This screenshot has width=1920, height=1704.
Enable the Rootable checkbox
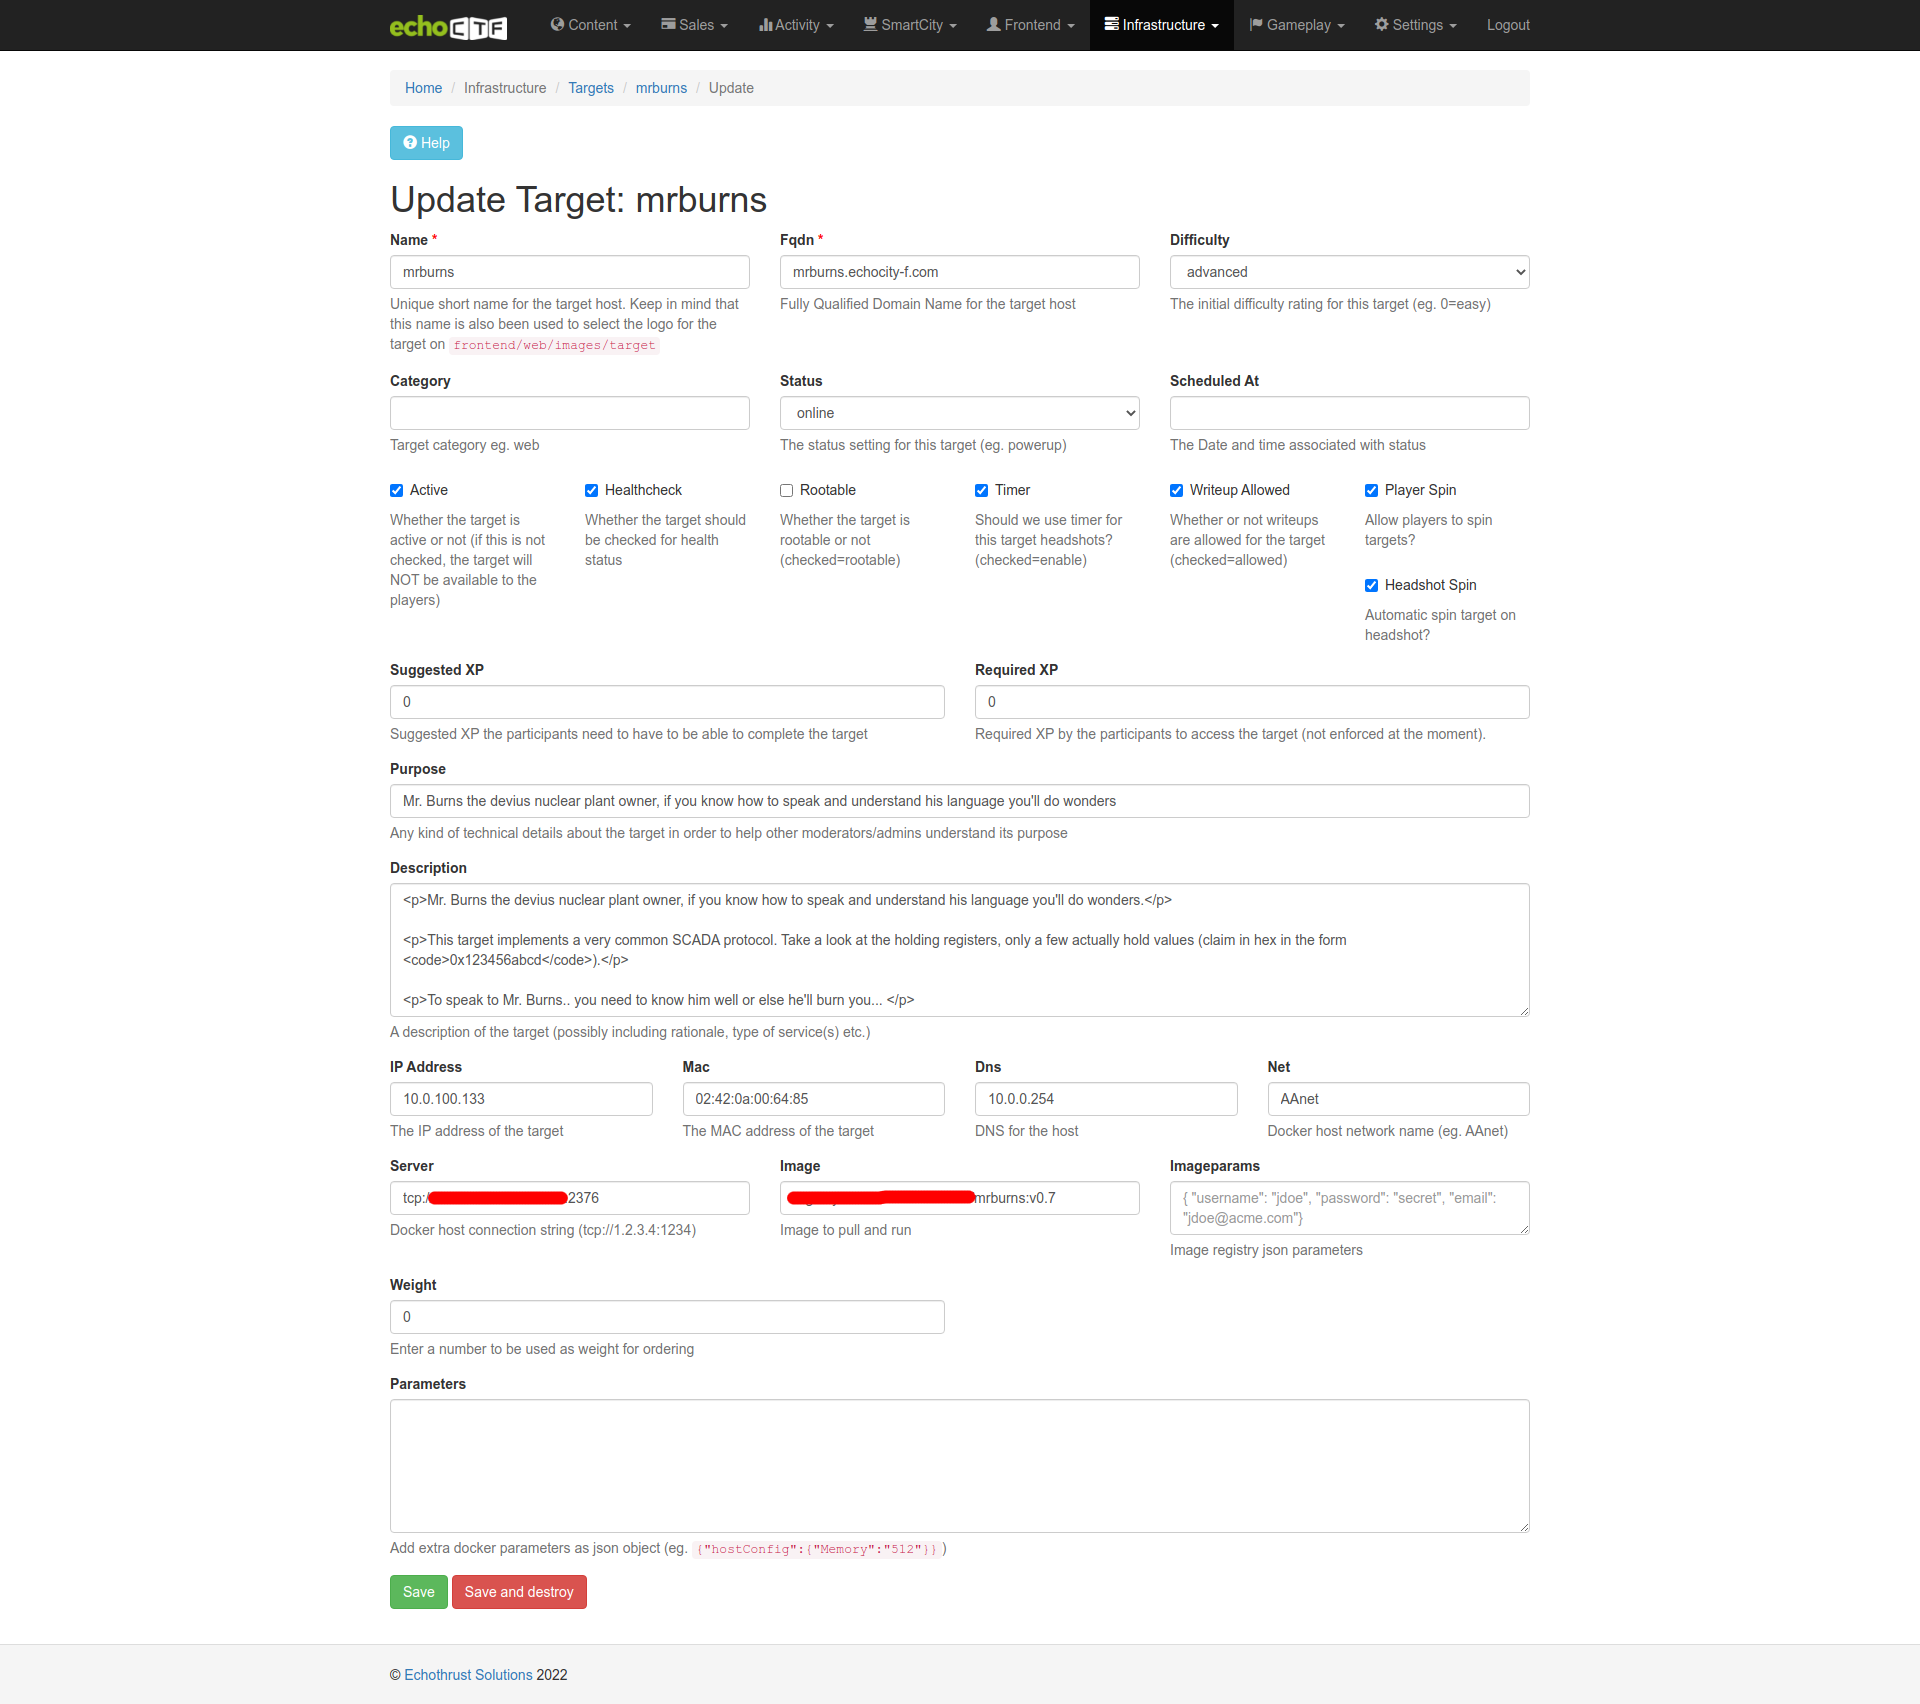(x=787, y=490)
